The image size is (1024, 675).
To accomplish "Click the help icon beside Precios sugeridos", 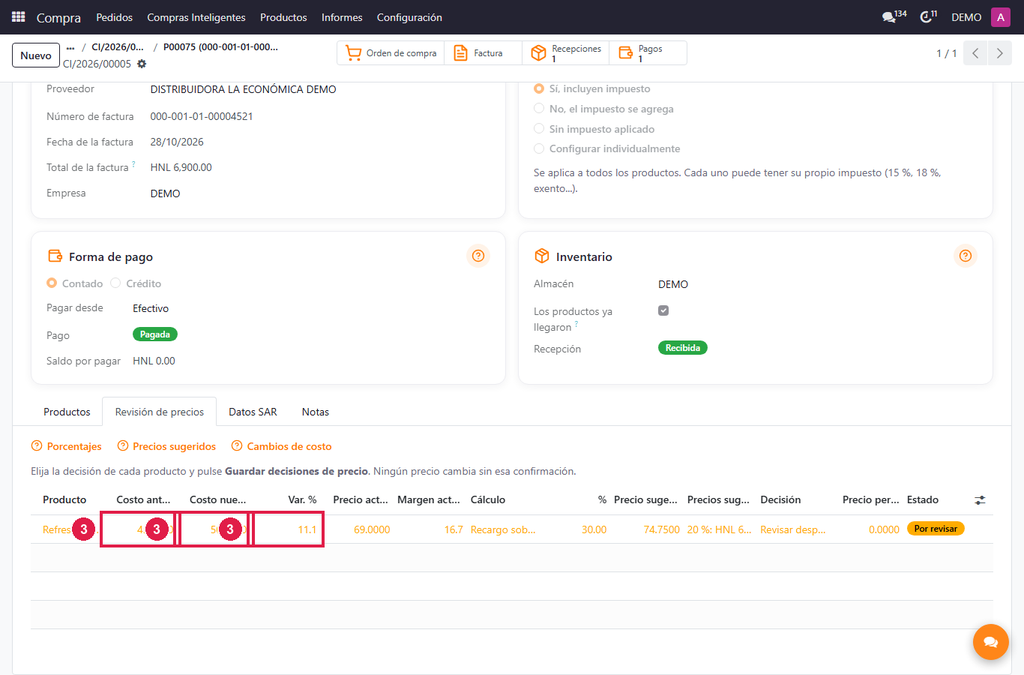I will click(123, 446).
